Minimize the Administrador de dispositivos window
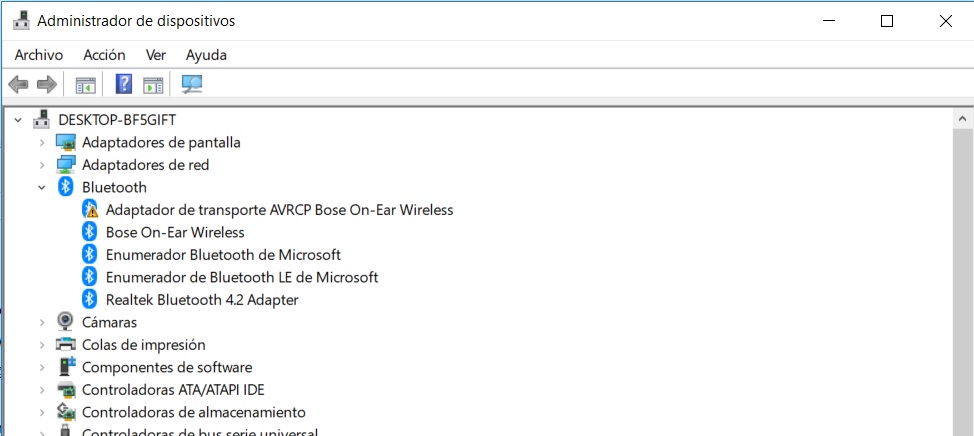 [x=829, y=21]
